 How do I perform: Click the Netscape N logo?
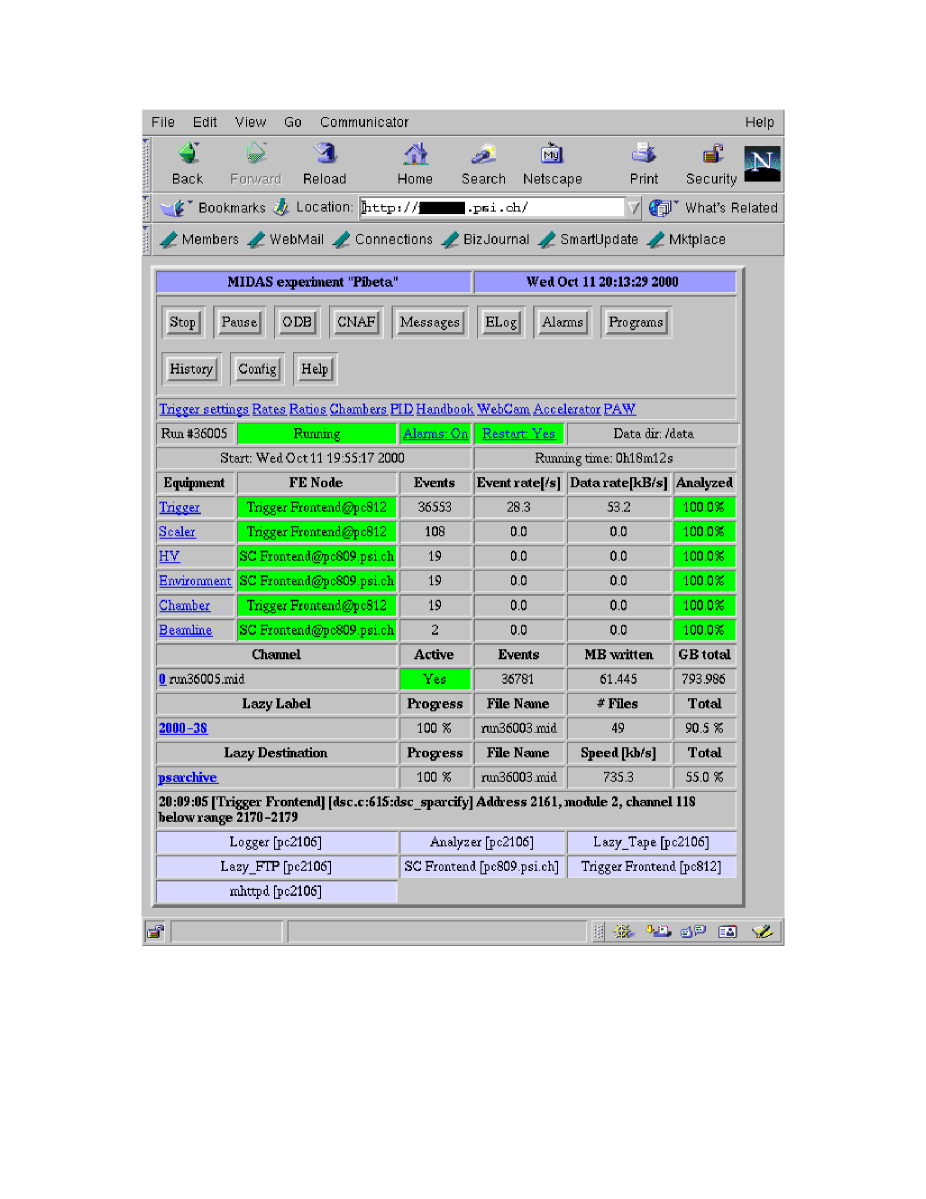click(x=762, y=164)
